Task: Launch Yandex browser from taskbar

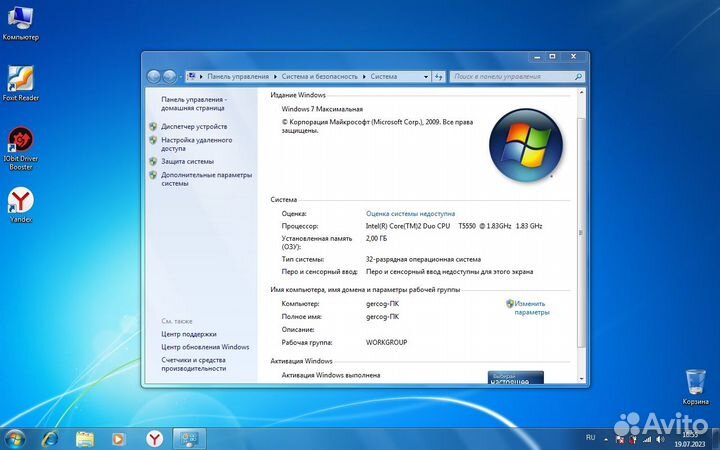Action: click(155, 439)
